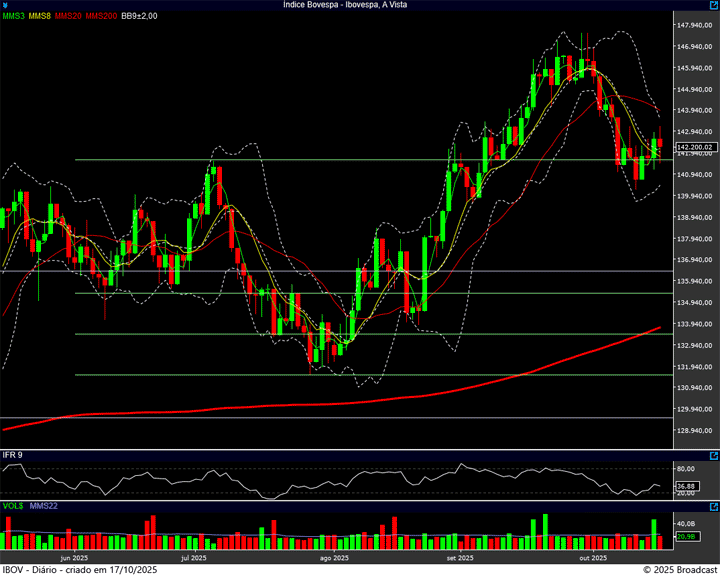Click the MMS22 volume average label

43,508
